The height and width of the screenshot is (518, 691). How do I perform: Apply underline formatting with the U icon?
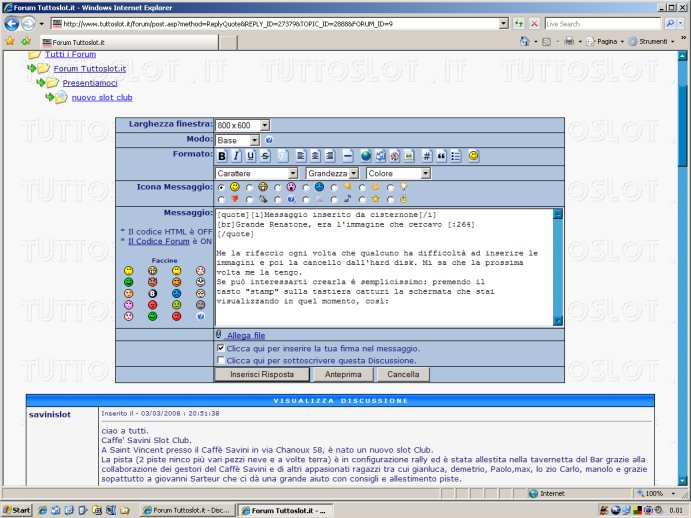tap(250, 156)
